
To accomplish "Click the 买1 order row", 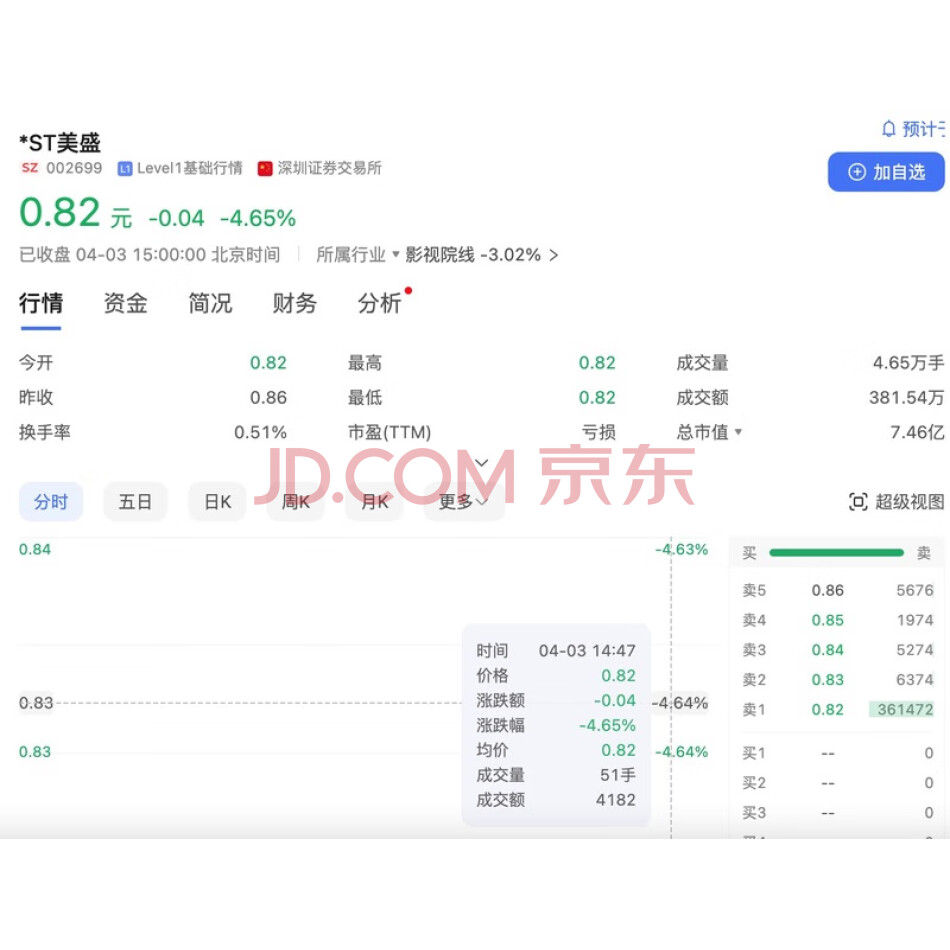I will [x=837, y=753].
